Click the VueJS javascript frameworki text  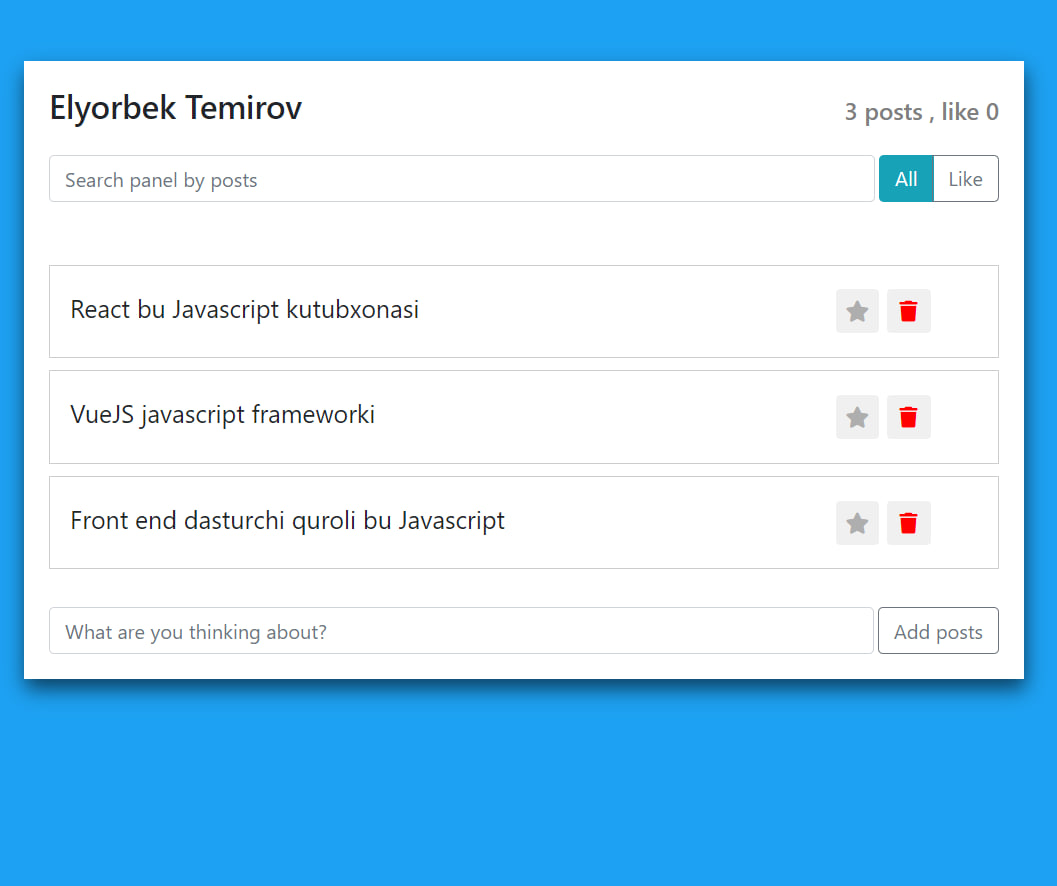[x=222, y=414]
